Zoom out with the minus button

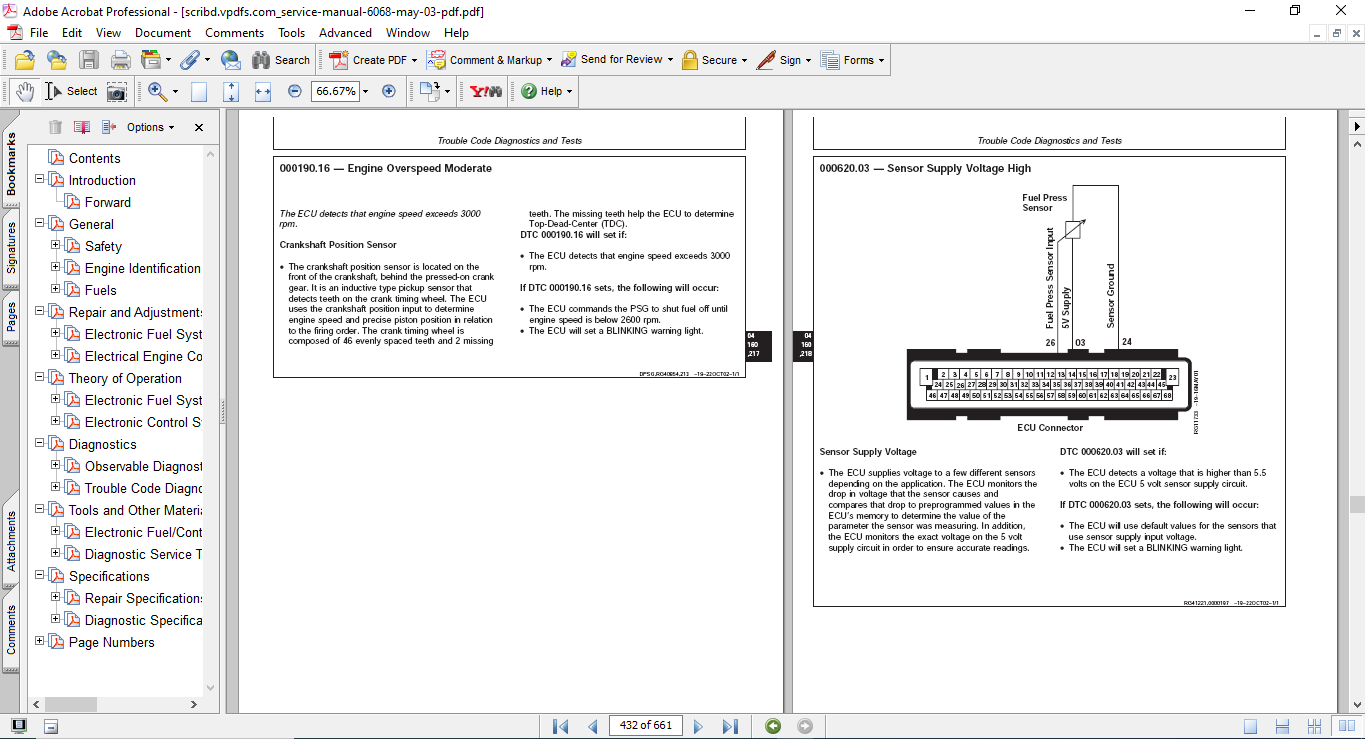click(x=294, y=91)
